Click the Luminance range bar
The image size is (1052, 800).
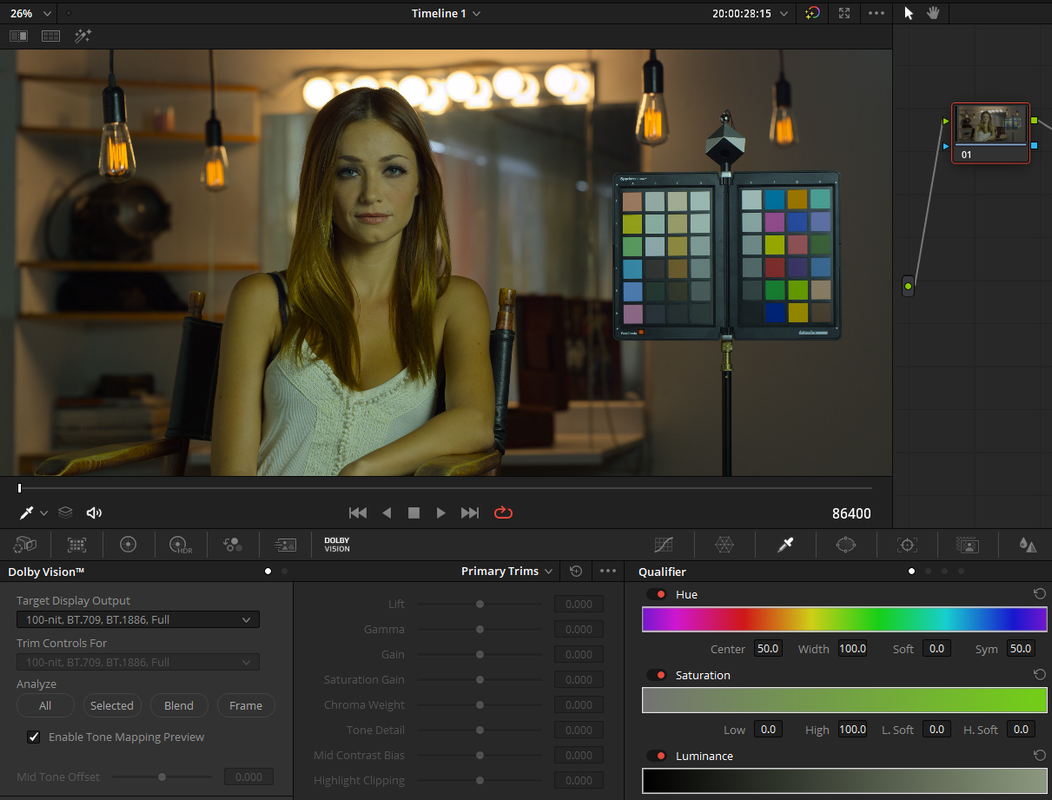pos(844,781)
